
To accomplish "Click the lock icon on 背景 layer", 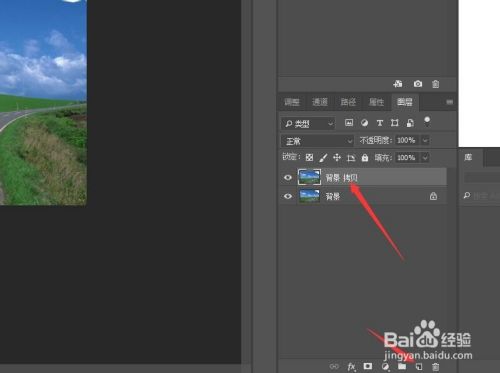I will tap(433, 196).
